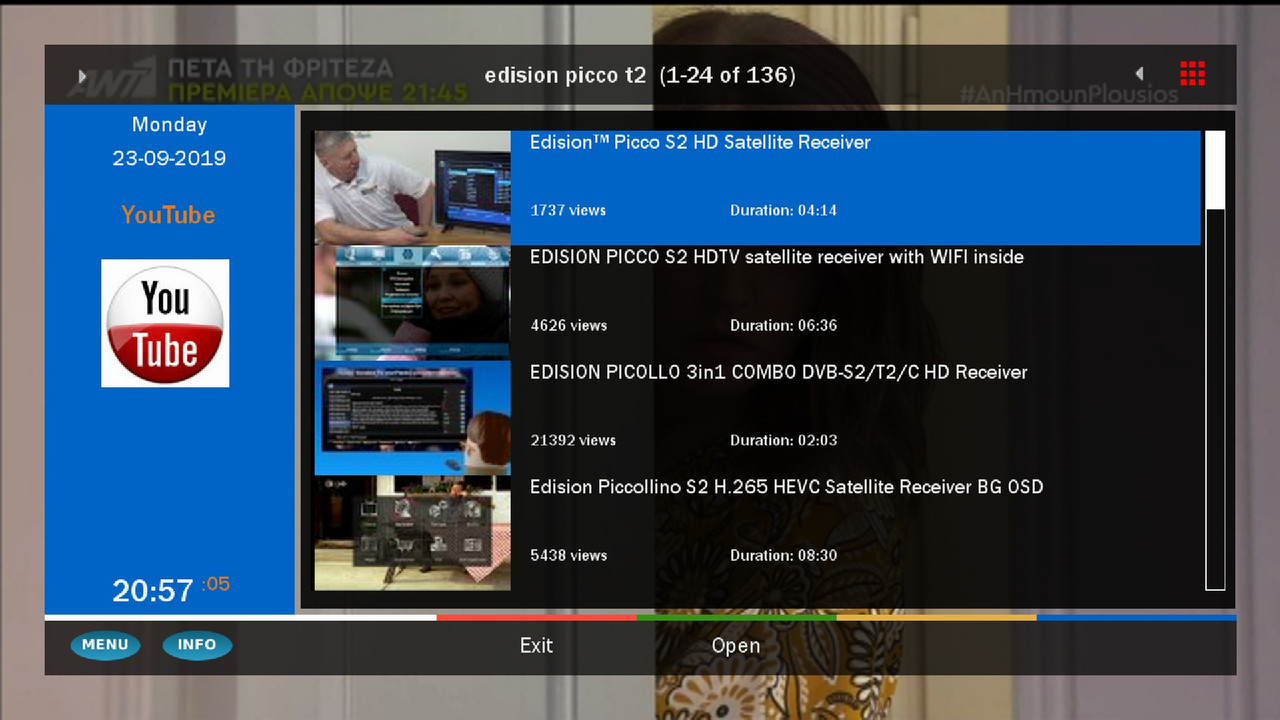Open thumbnail of PICCO S2 HDTV WIFI video
1280x720 pixels.
412,303
